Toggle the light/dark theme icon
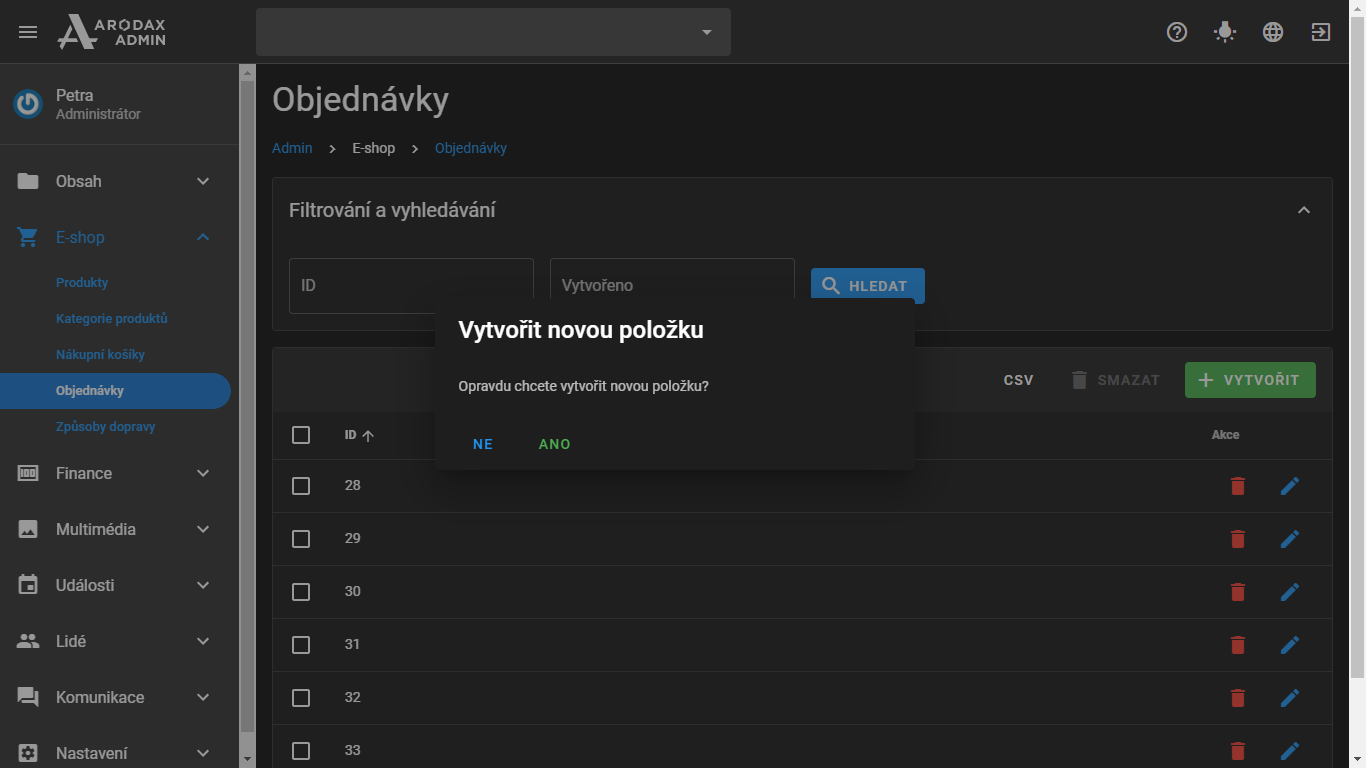 pos(1225,32)
